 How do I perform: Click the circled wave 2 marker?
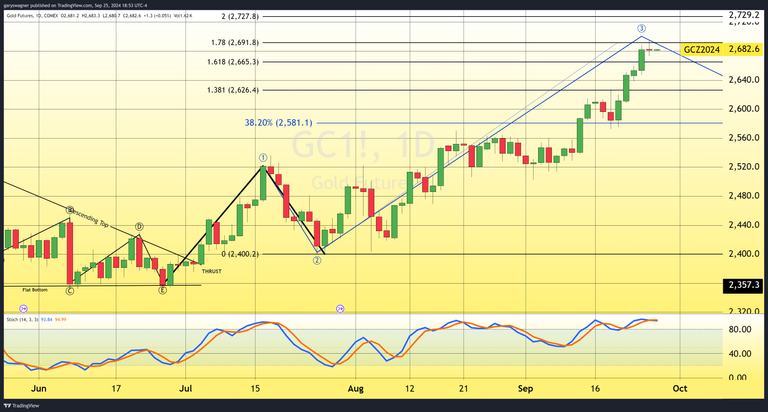pyautogui.click(x=316, y=260)
